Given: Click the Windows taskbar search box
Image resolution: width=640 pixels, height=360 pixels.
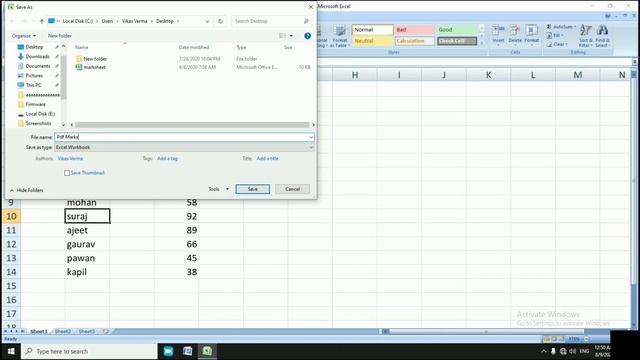Looking at the screenshot, I should pyautogui.click(x=89, y=351).
